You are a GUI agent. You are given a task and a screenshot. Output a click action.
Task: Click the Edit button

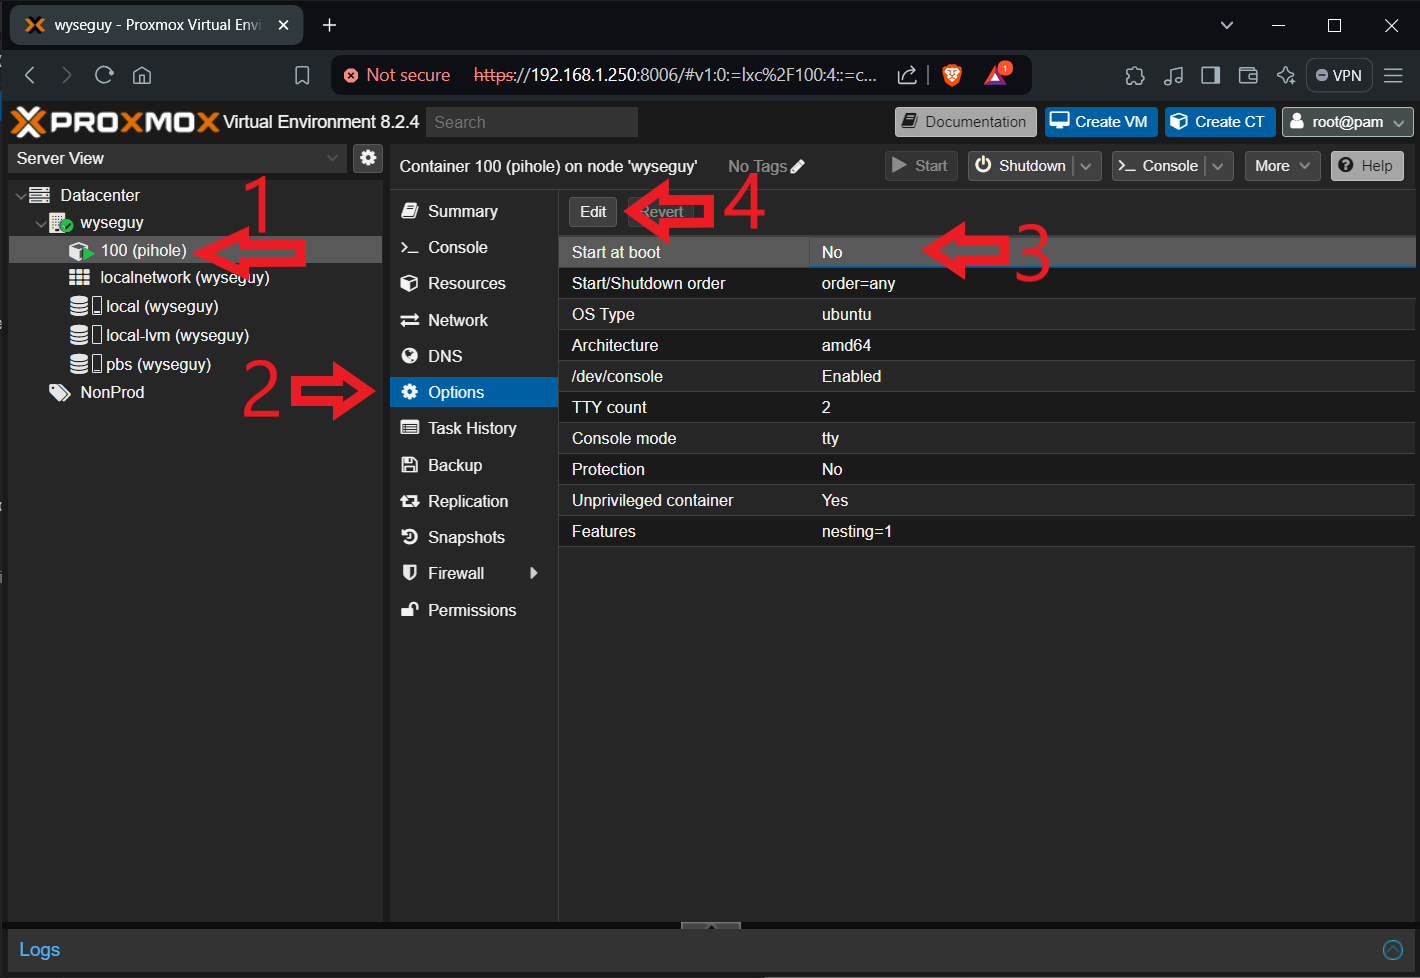(593, 212)
